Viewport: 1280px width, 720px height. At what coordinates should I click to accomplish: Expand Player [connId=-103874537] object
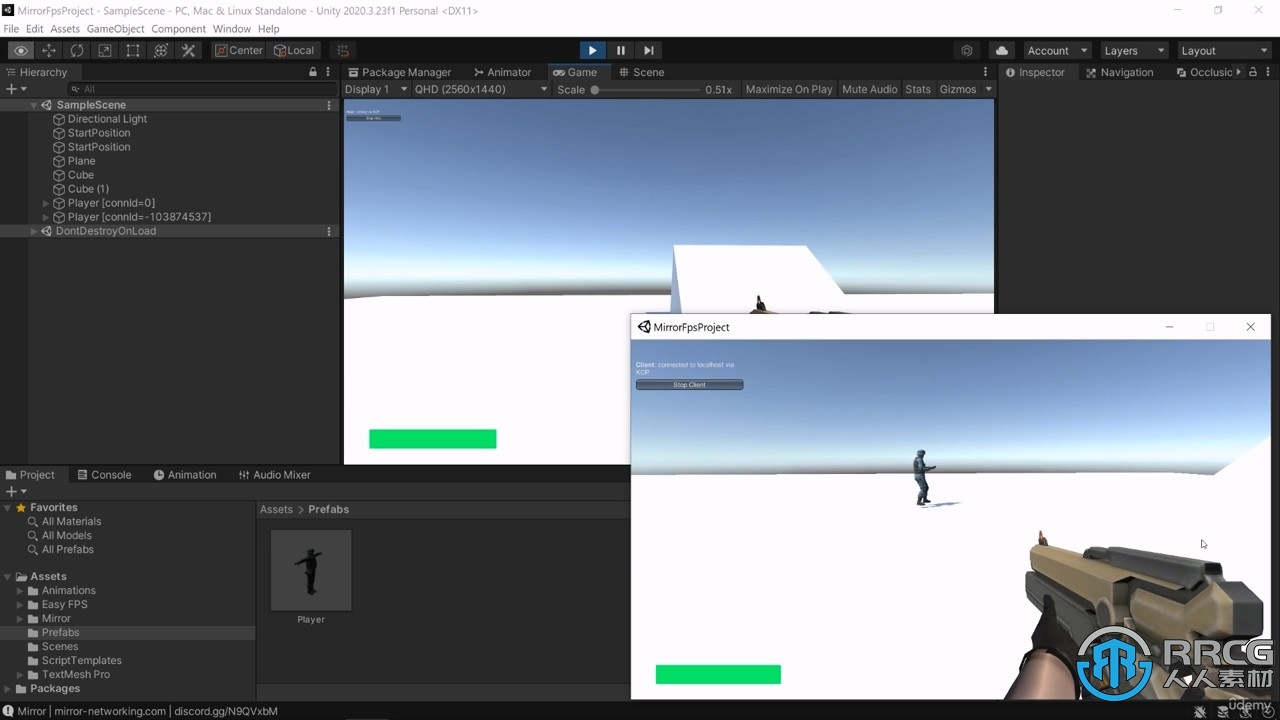pos(46,217)
